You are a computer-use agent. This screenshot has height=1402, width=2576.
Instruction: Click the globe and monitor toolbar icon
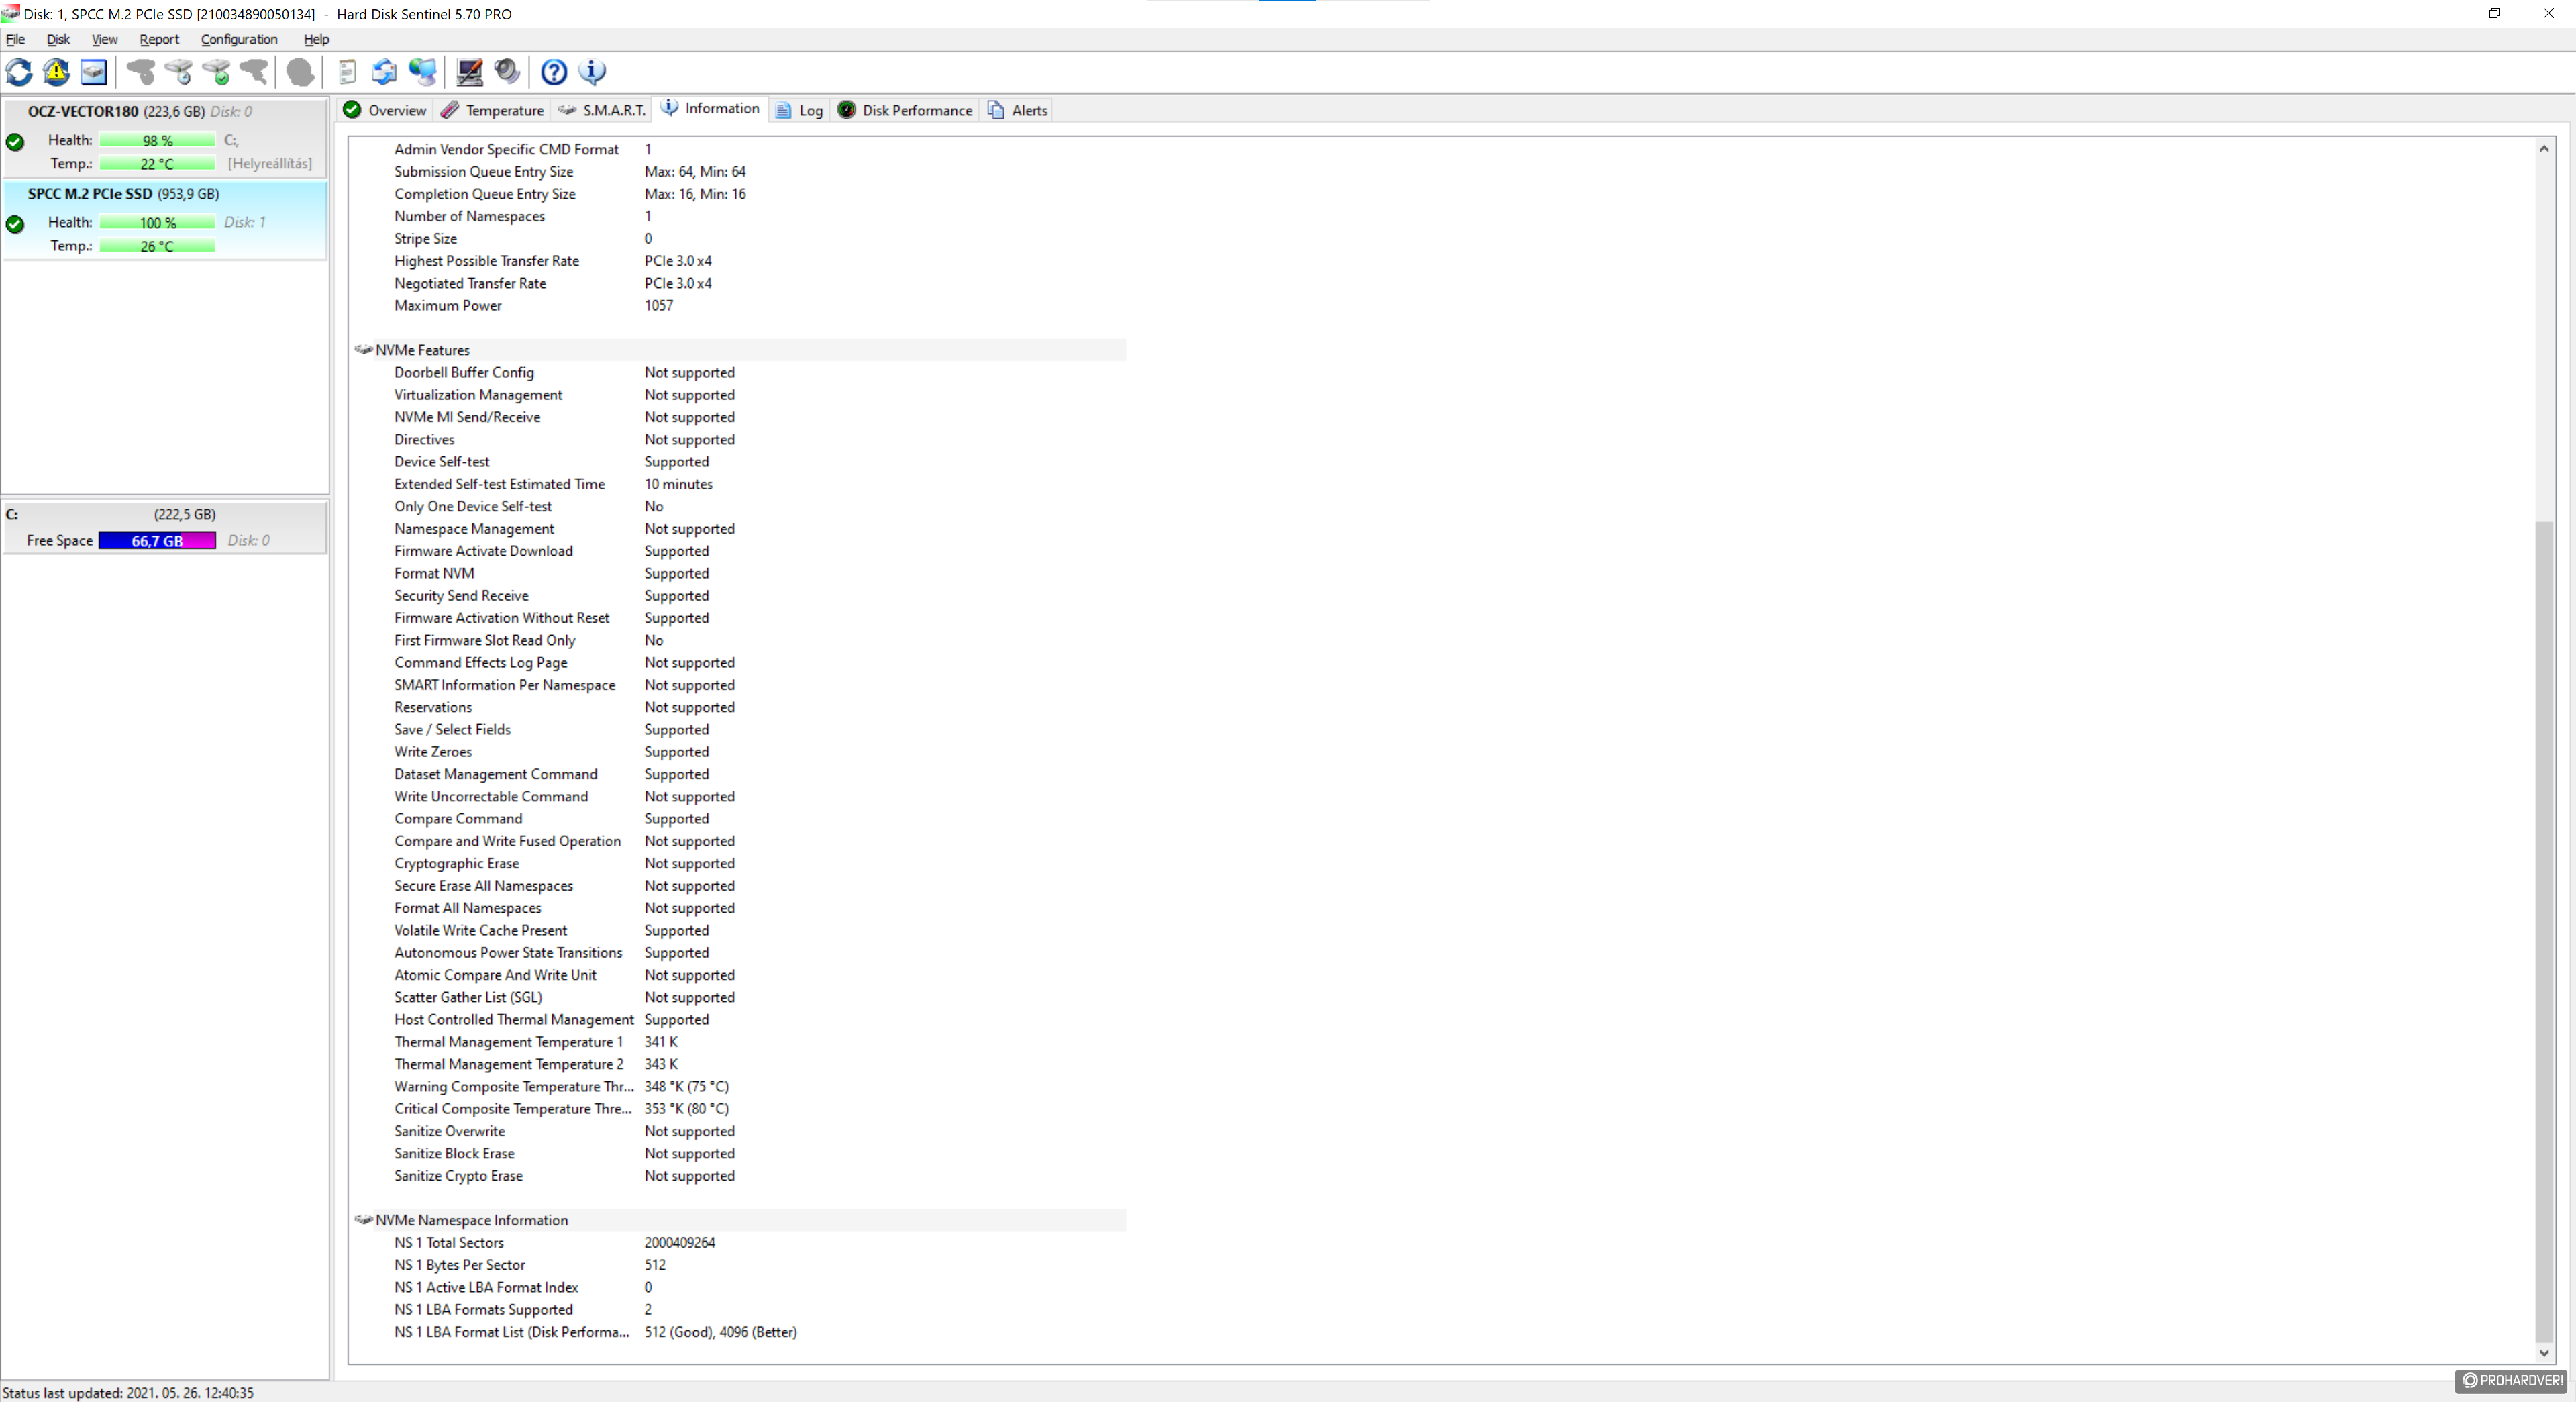[x=423, y=72]
